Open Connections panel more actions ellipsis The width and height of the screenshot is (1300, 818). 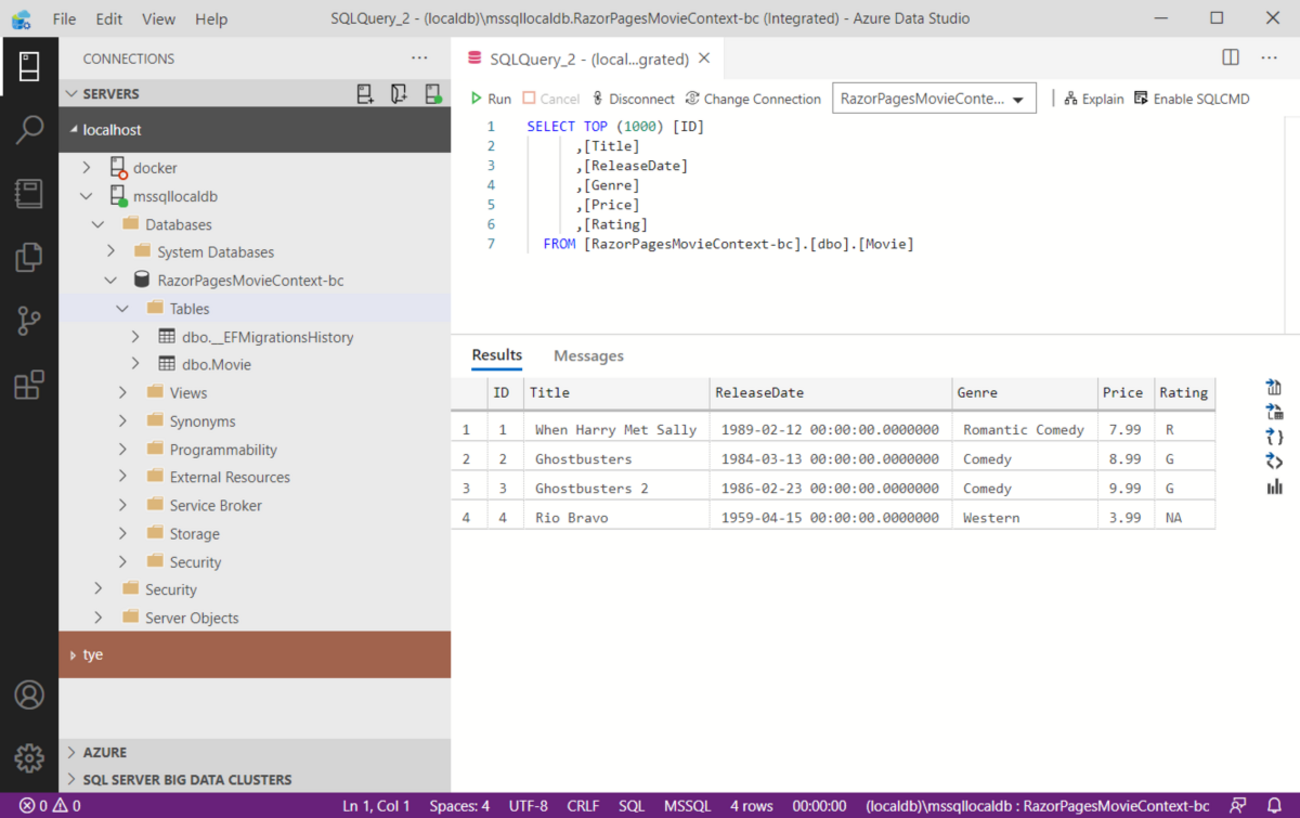click(x=420, y=59)
